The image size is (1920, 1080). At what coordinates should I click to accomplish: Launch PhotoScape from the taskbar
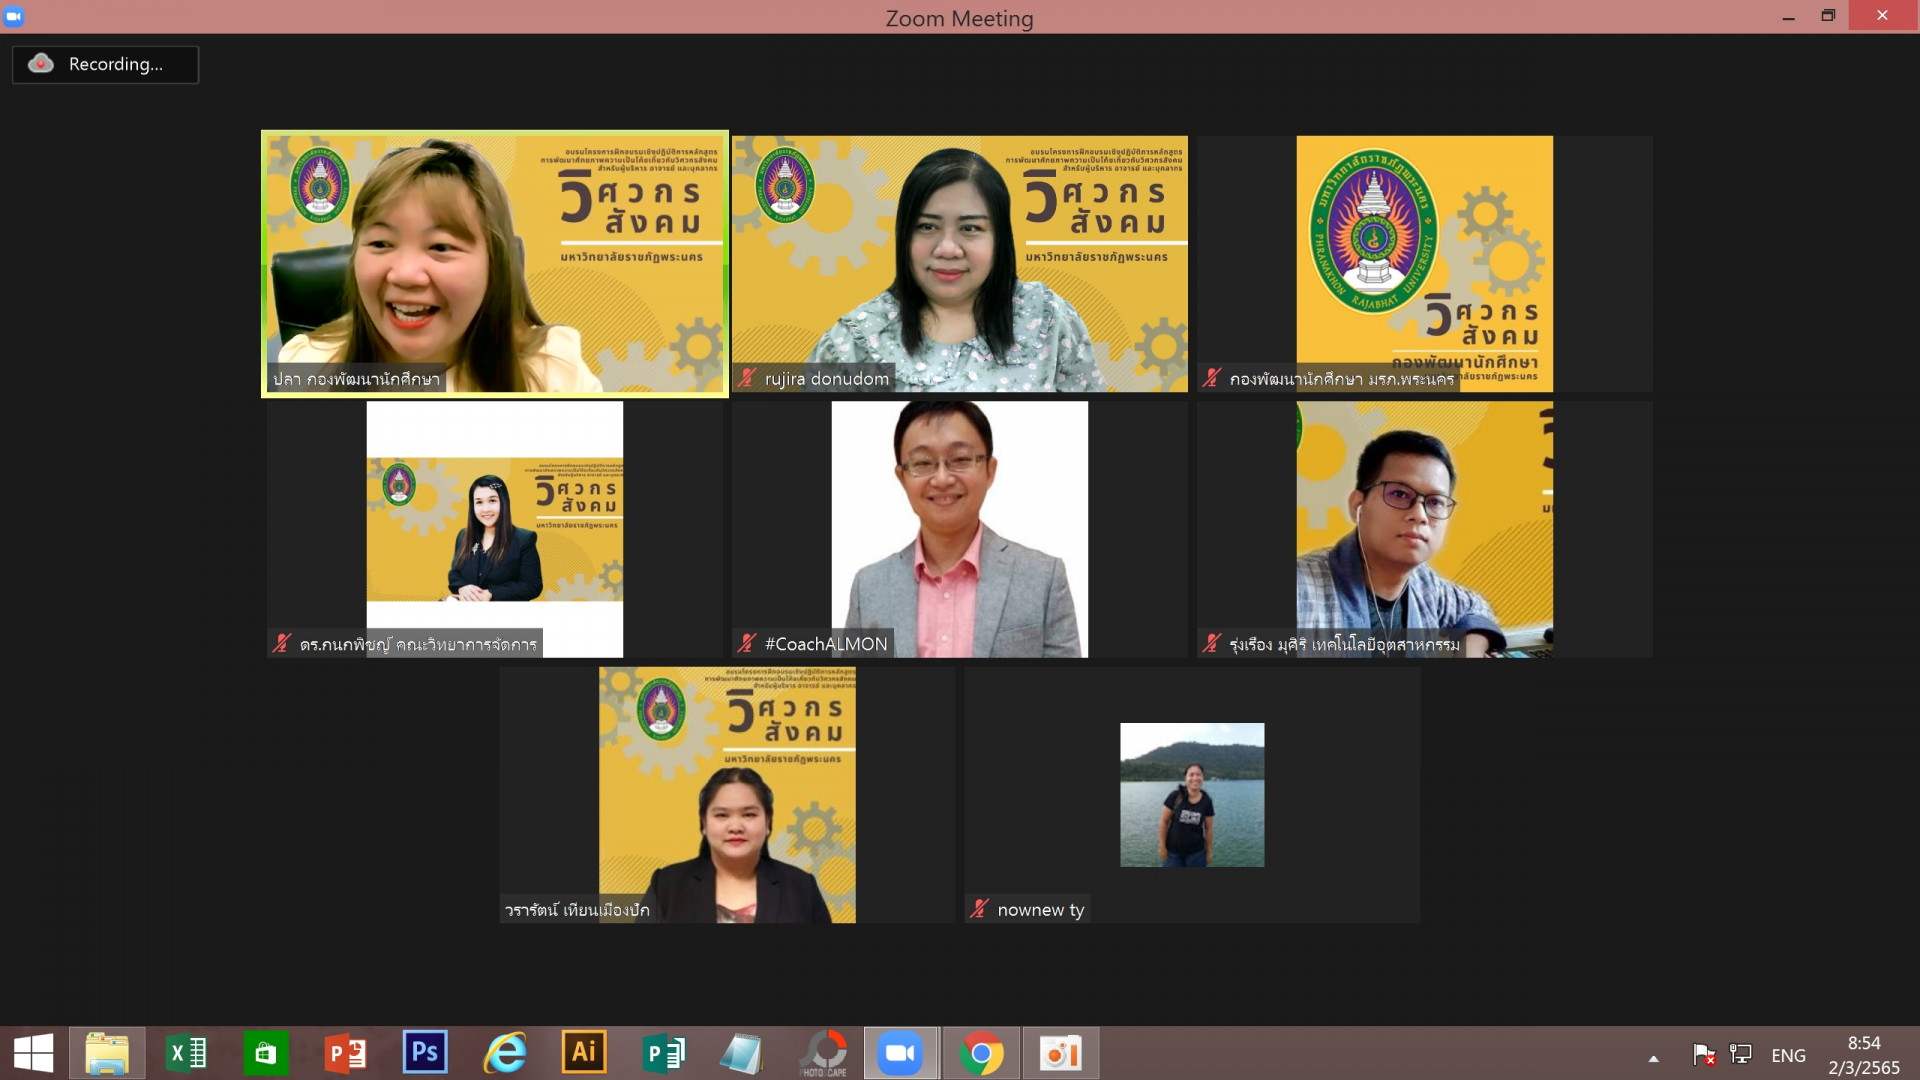(x=824, y=1053)
